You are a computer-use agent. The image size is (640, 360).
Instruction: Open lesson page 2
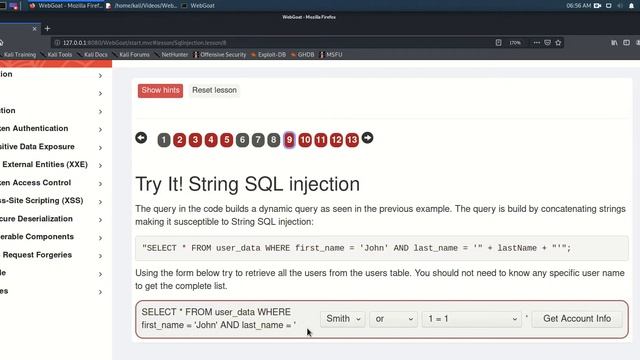coord(179,140)
